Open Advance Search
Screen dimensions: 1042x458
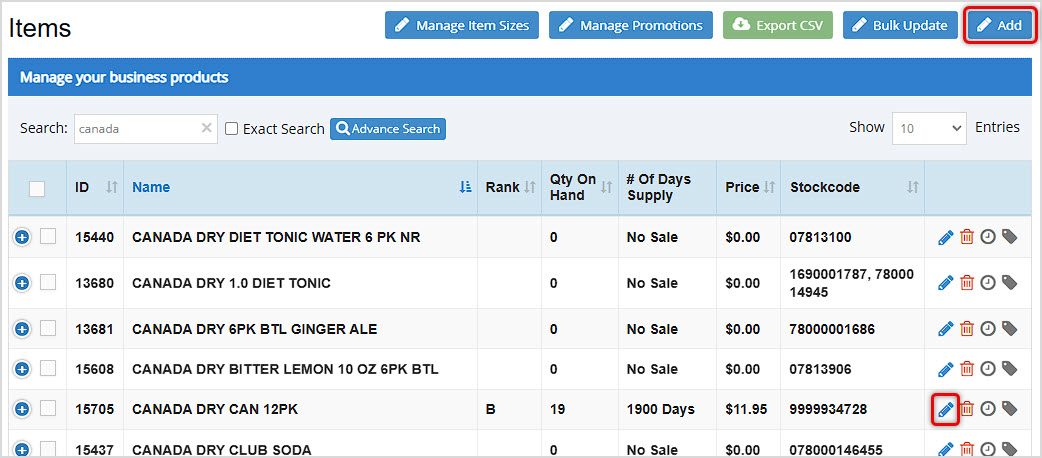coord(388,129)
